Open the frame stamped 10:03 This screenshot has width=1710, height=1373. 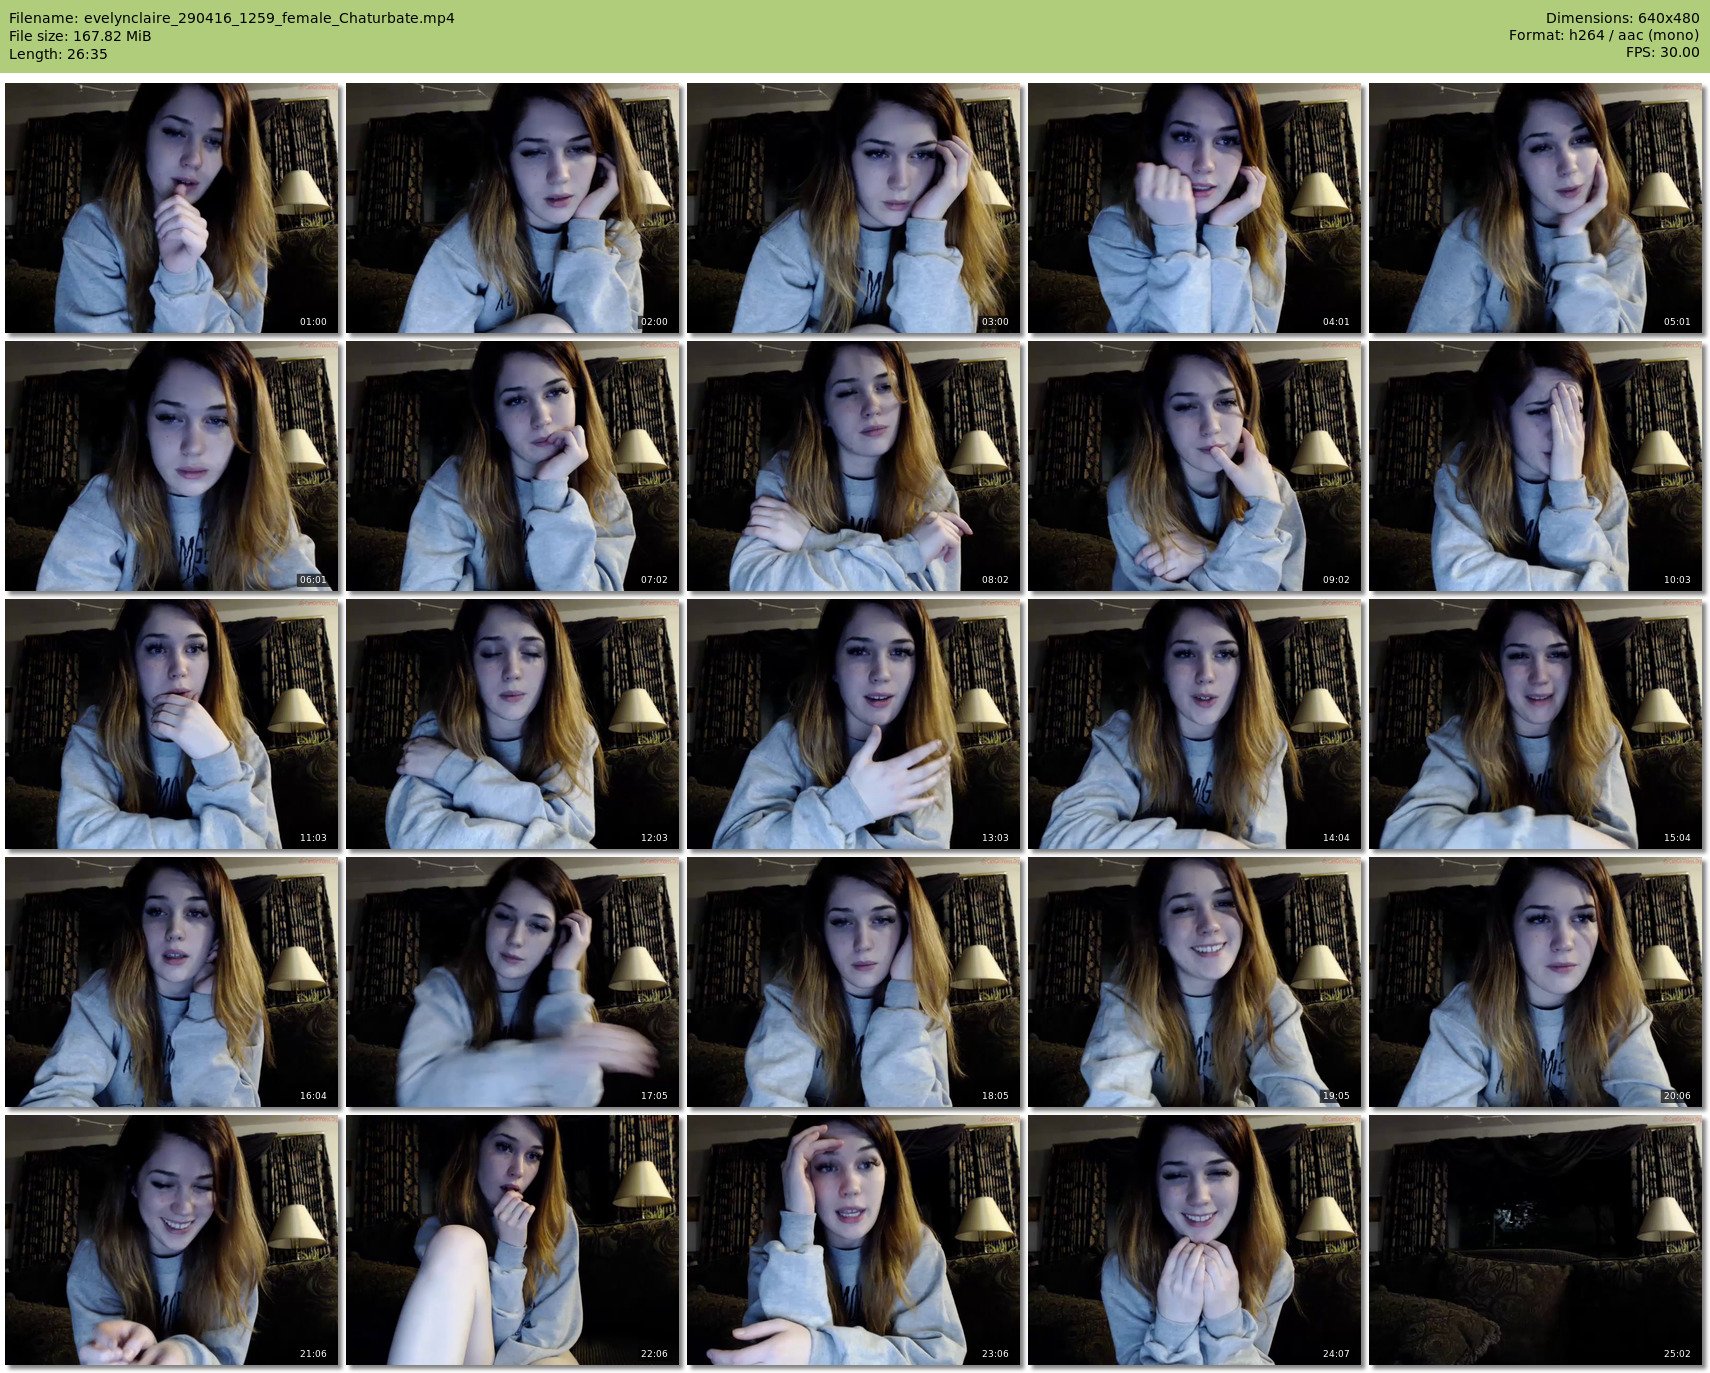(x=1536, y=466)
